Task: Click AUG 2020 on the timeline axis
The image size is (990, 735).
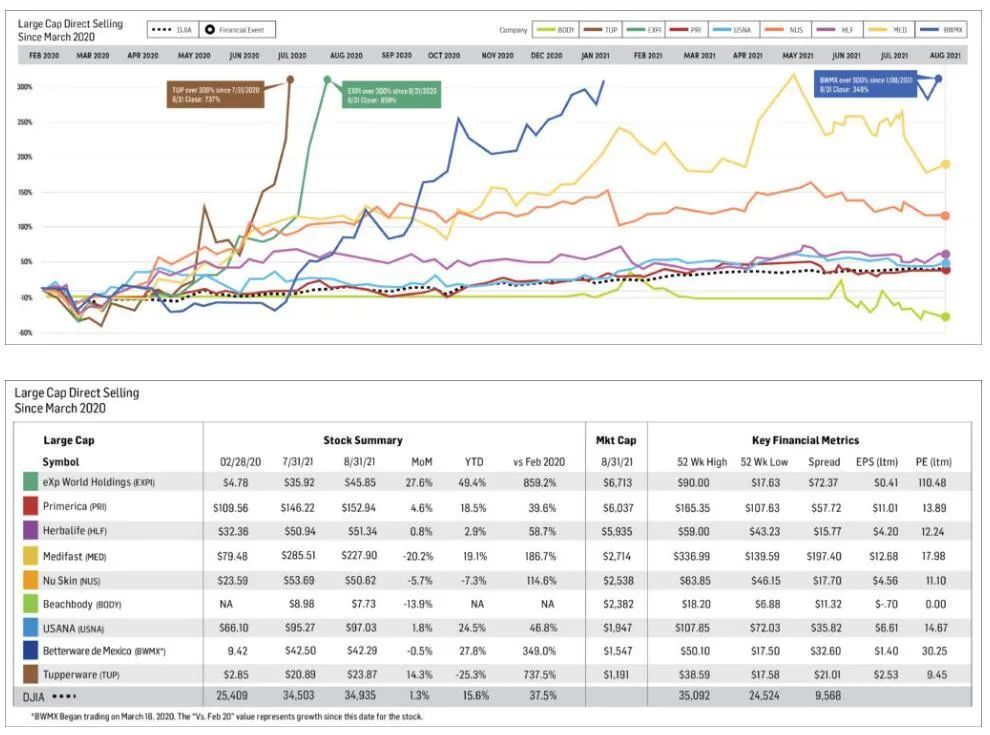Action: 346,56
